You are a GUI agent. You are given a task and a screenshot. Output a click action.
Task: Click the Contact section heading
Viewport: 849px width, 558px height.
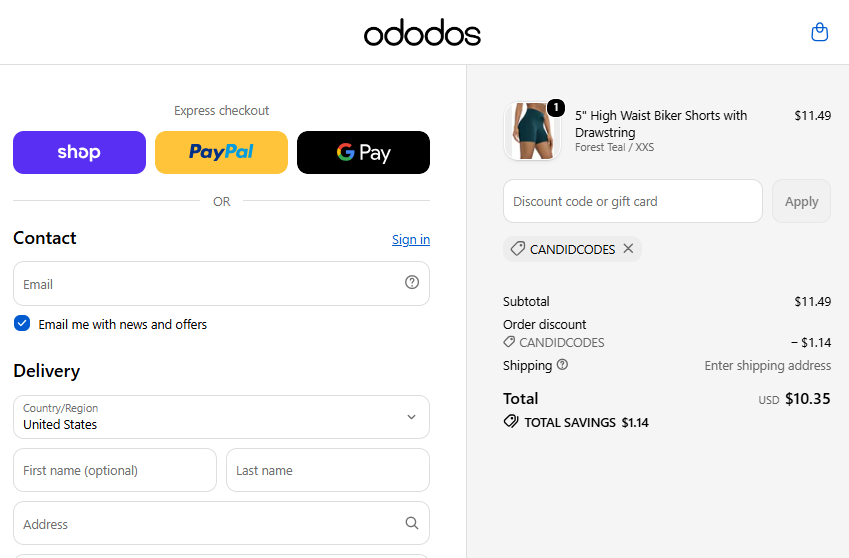tap(45, 238)
